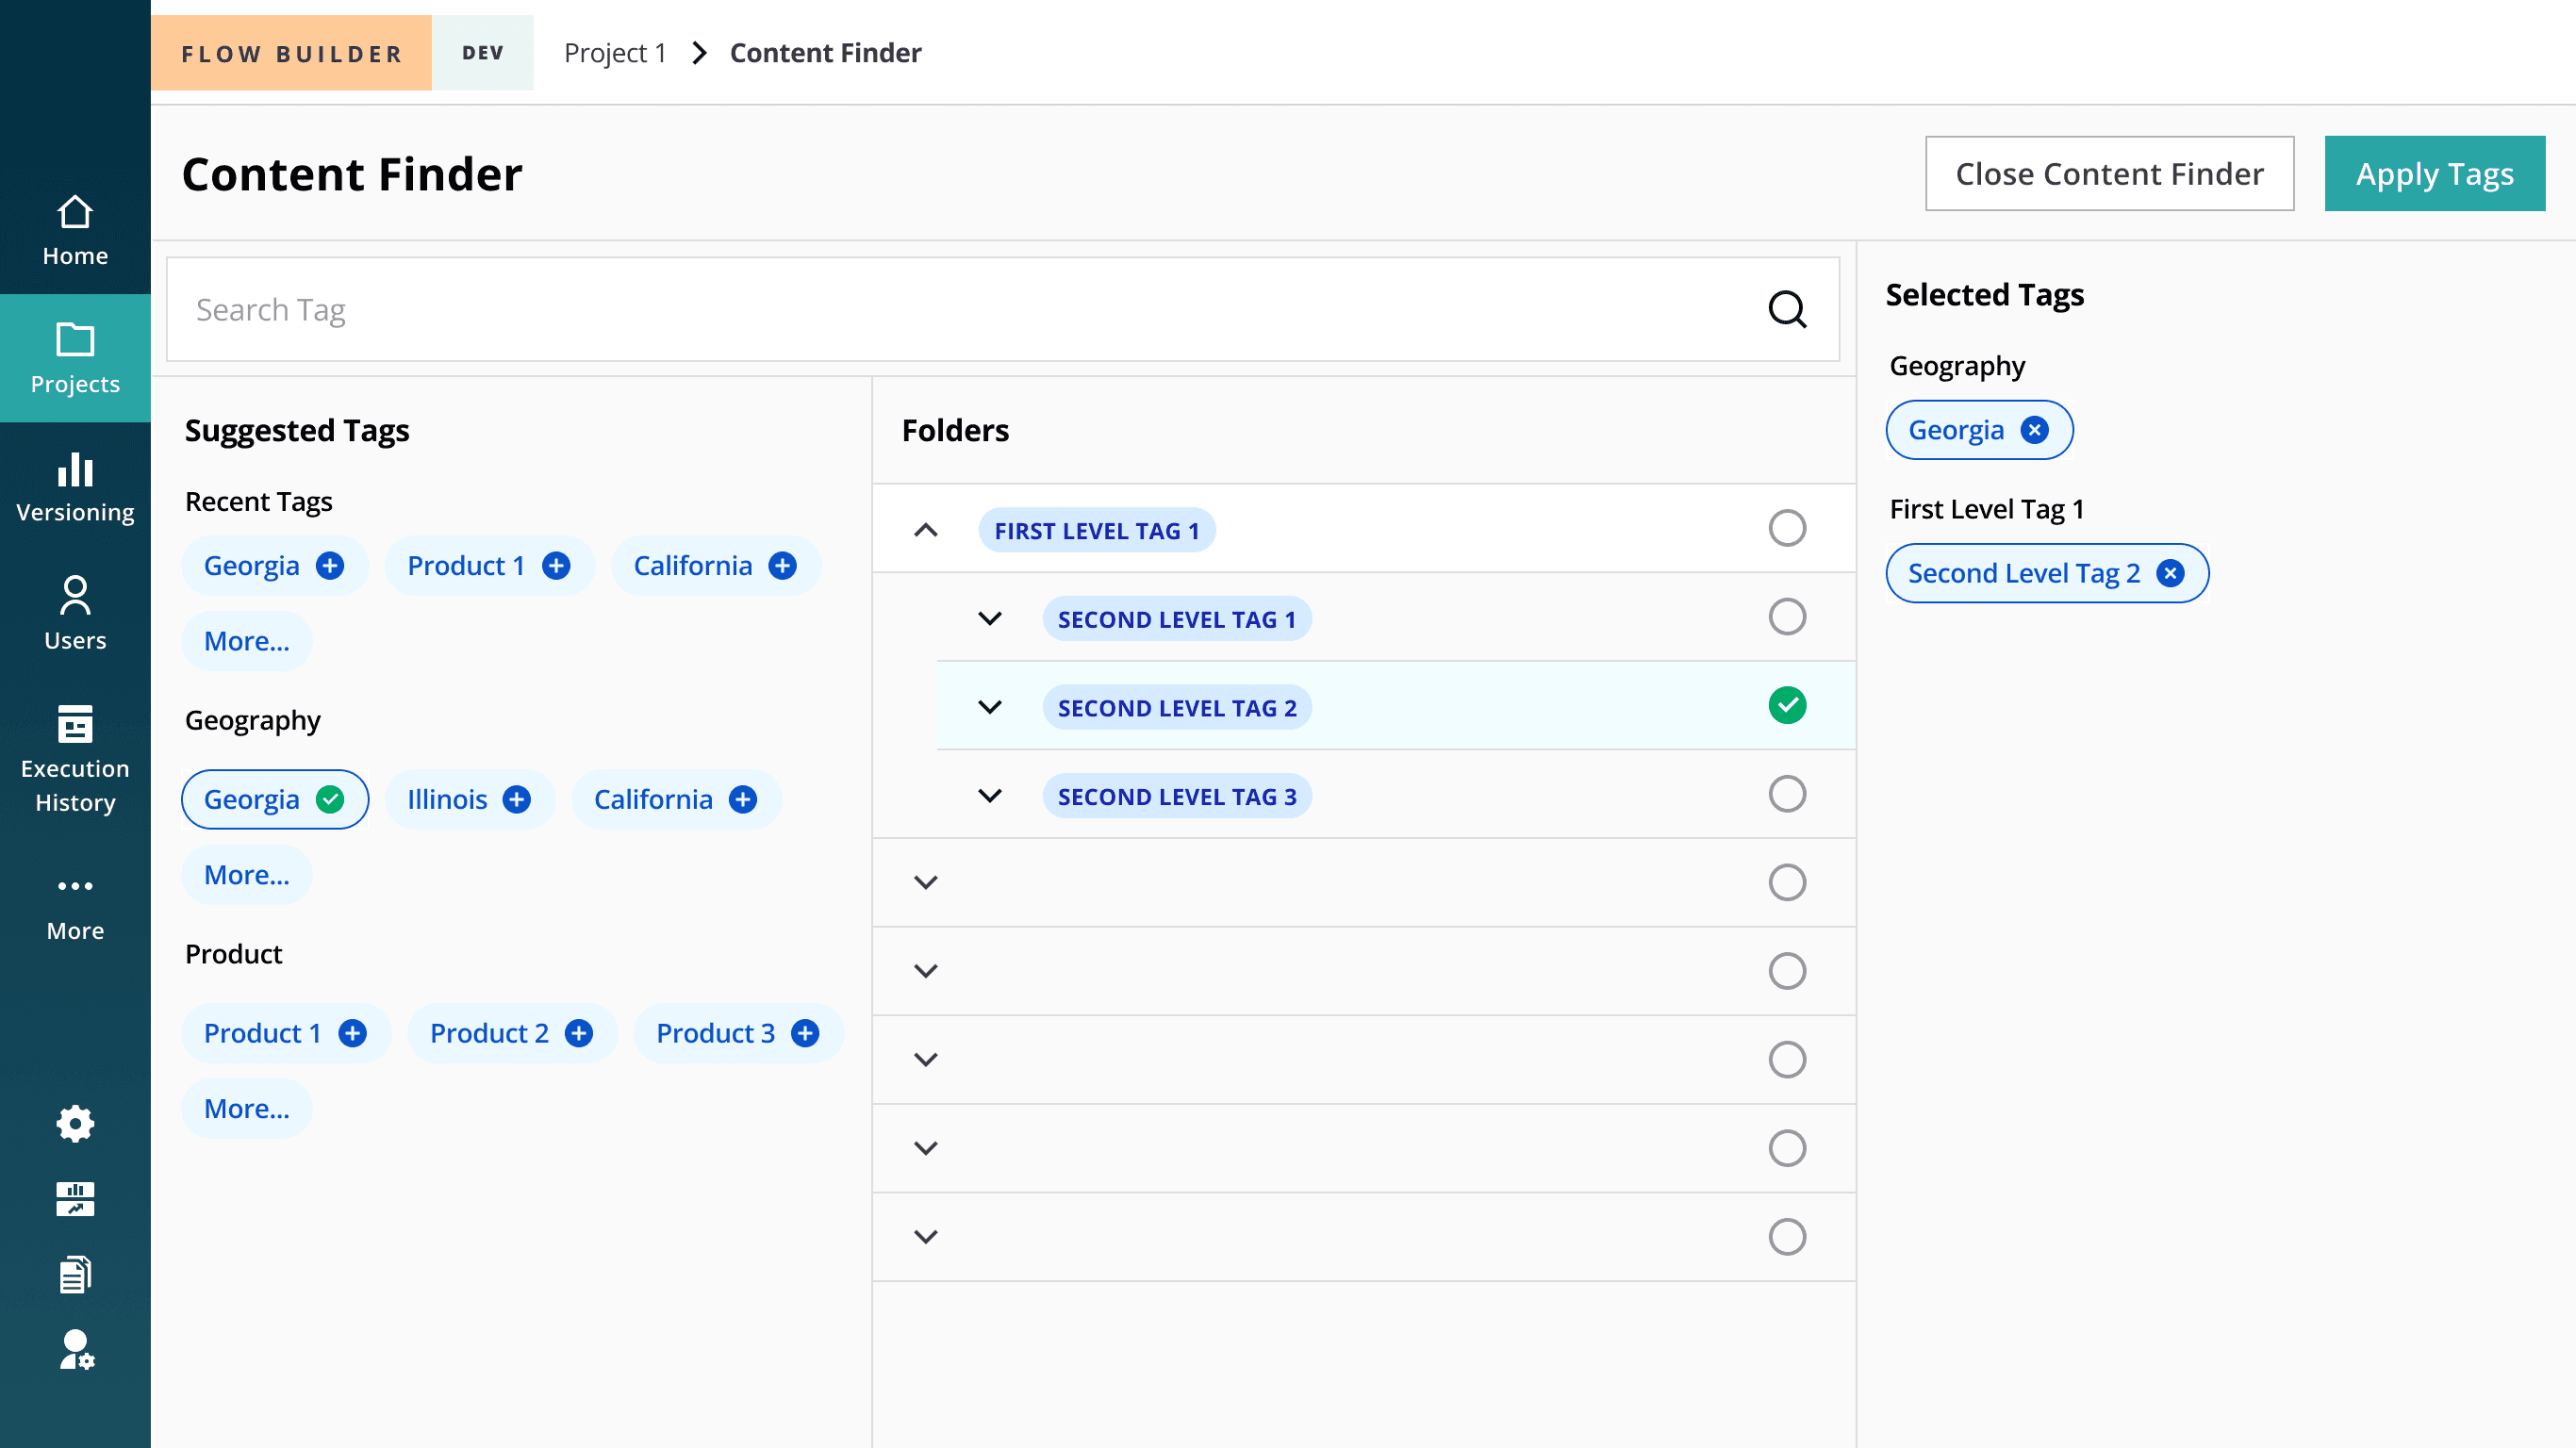Open the documents icon in sidebar
This screenshot has height=1448, width=2576.
tap(75, 1274)
